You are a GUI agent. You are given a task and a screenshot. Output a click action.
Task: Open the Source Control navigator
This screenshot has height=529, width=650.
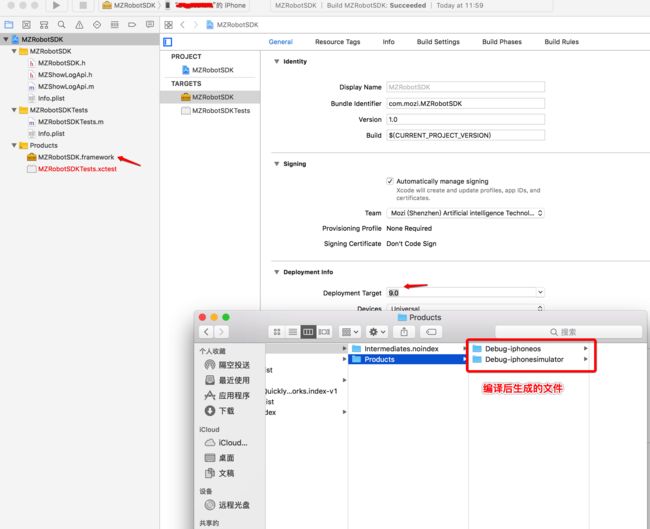point(26,25)
